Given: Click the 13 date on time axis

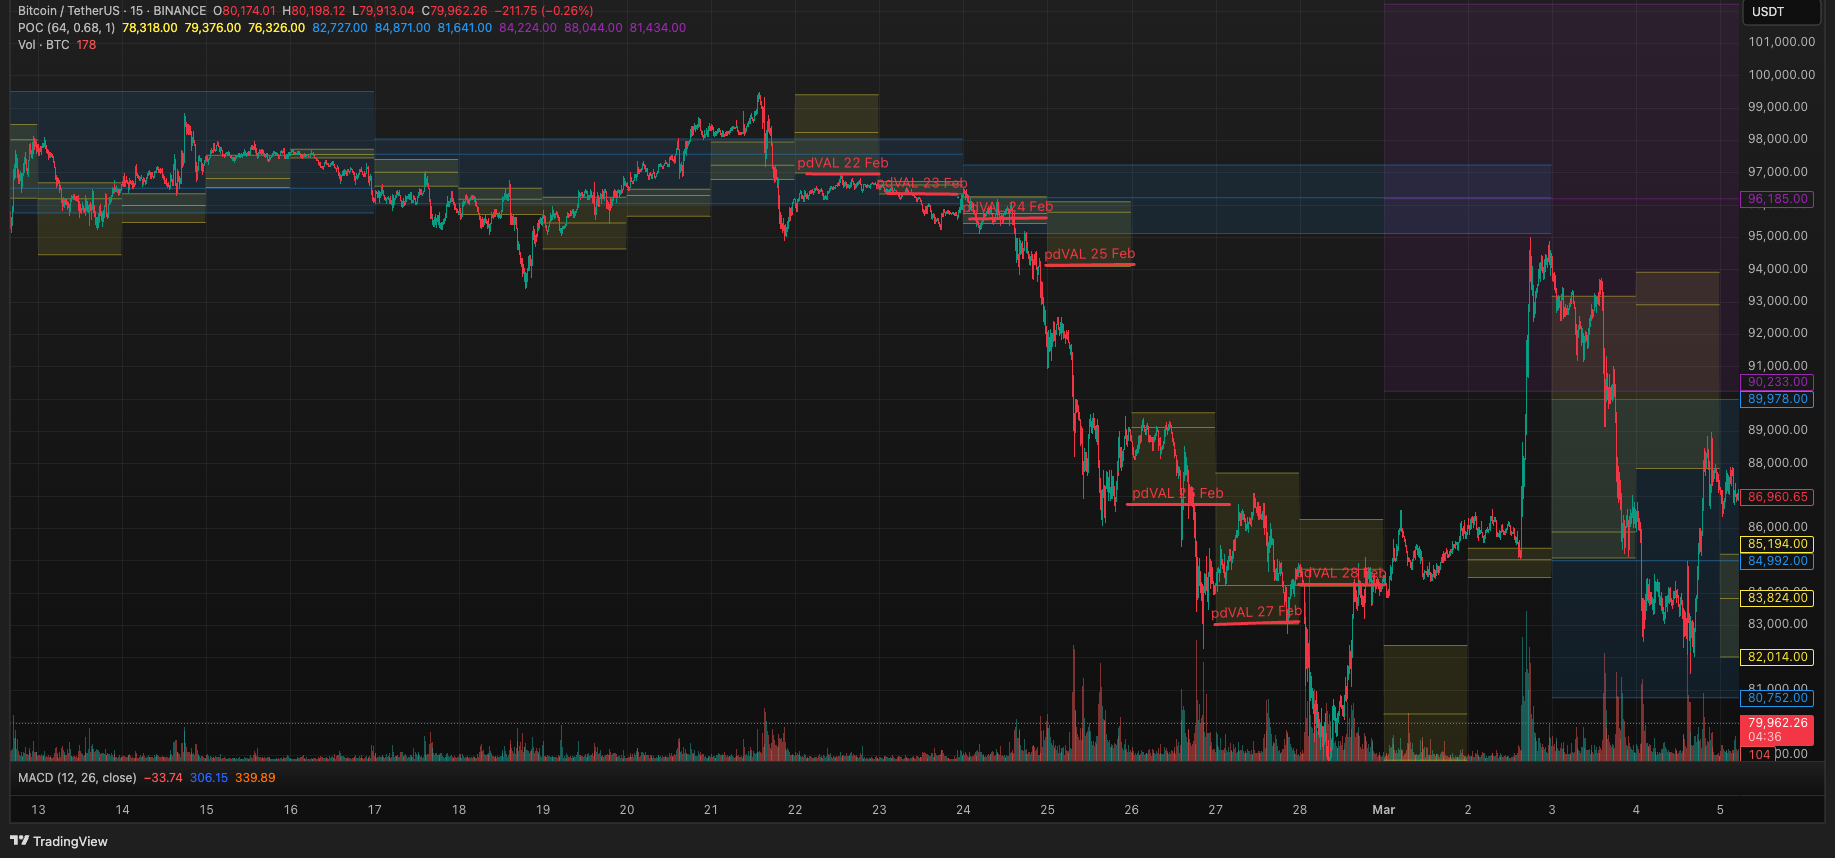Looking at the screenshot, I should point(38,810).
